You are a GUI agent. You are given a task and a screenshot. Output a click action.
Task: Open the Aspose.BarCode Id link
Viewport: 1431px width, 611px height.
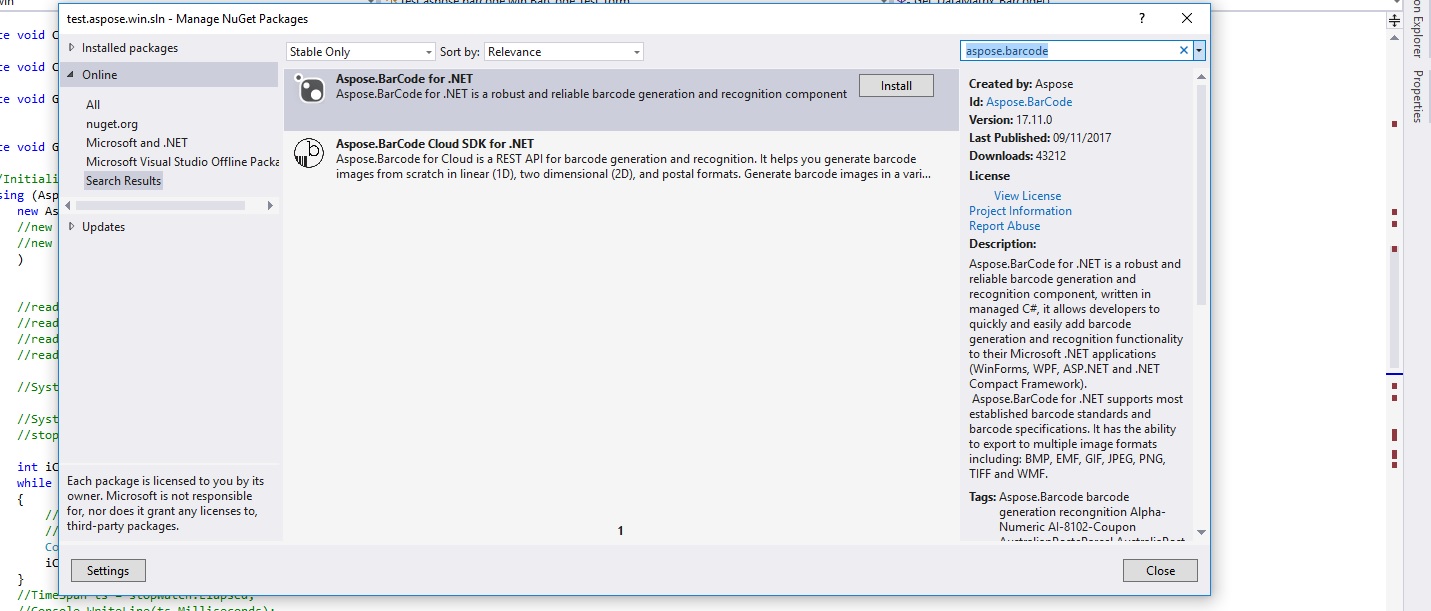(1029, 102)
